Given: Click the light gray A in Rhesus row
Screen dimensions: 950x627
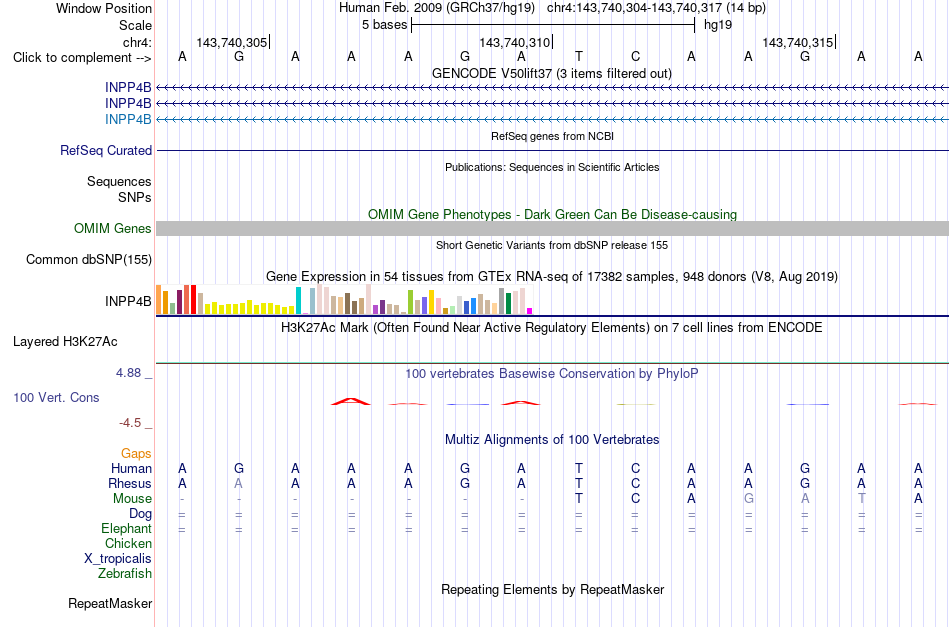Looking at the screenshot, I should (x=239, y=483).
